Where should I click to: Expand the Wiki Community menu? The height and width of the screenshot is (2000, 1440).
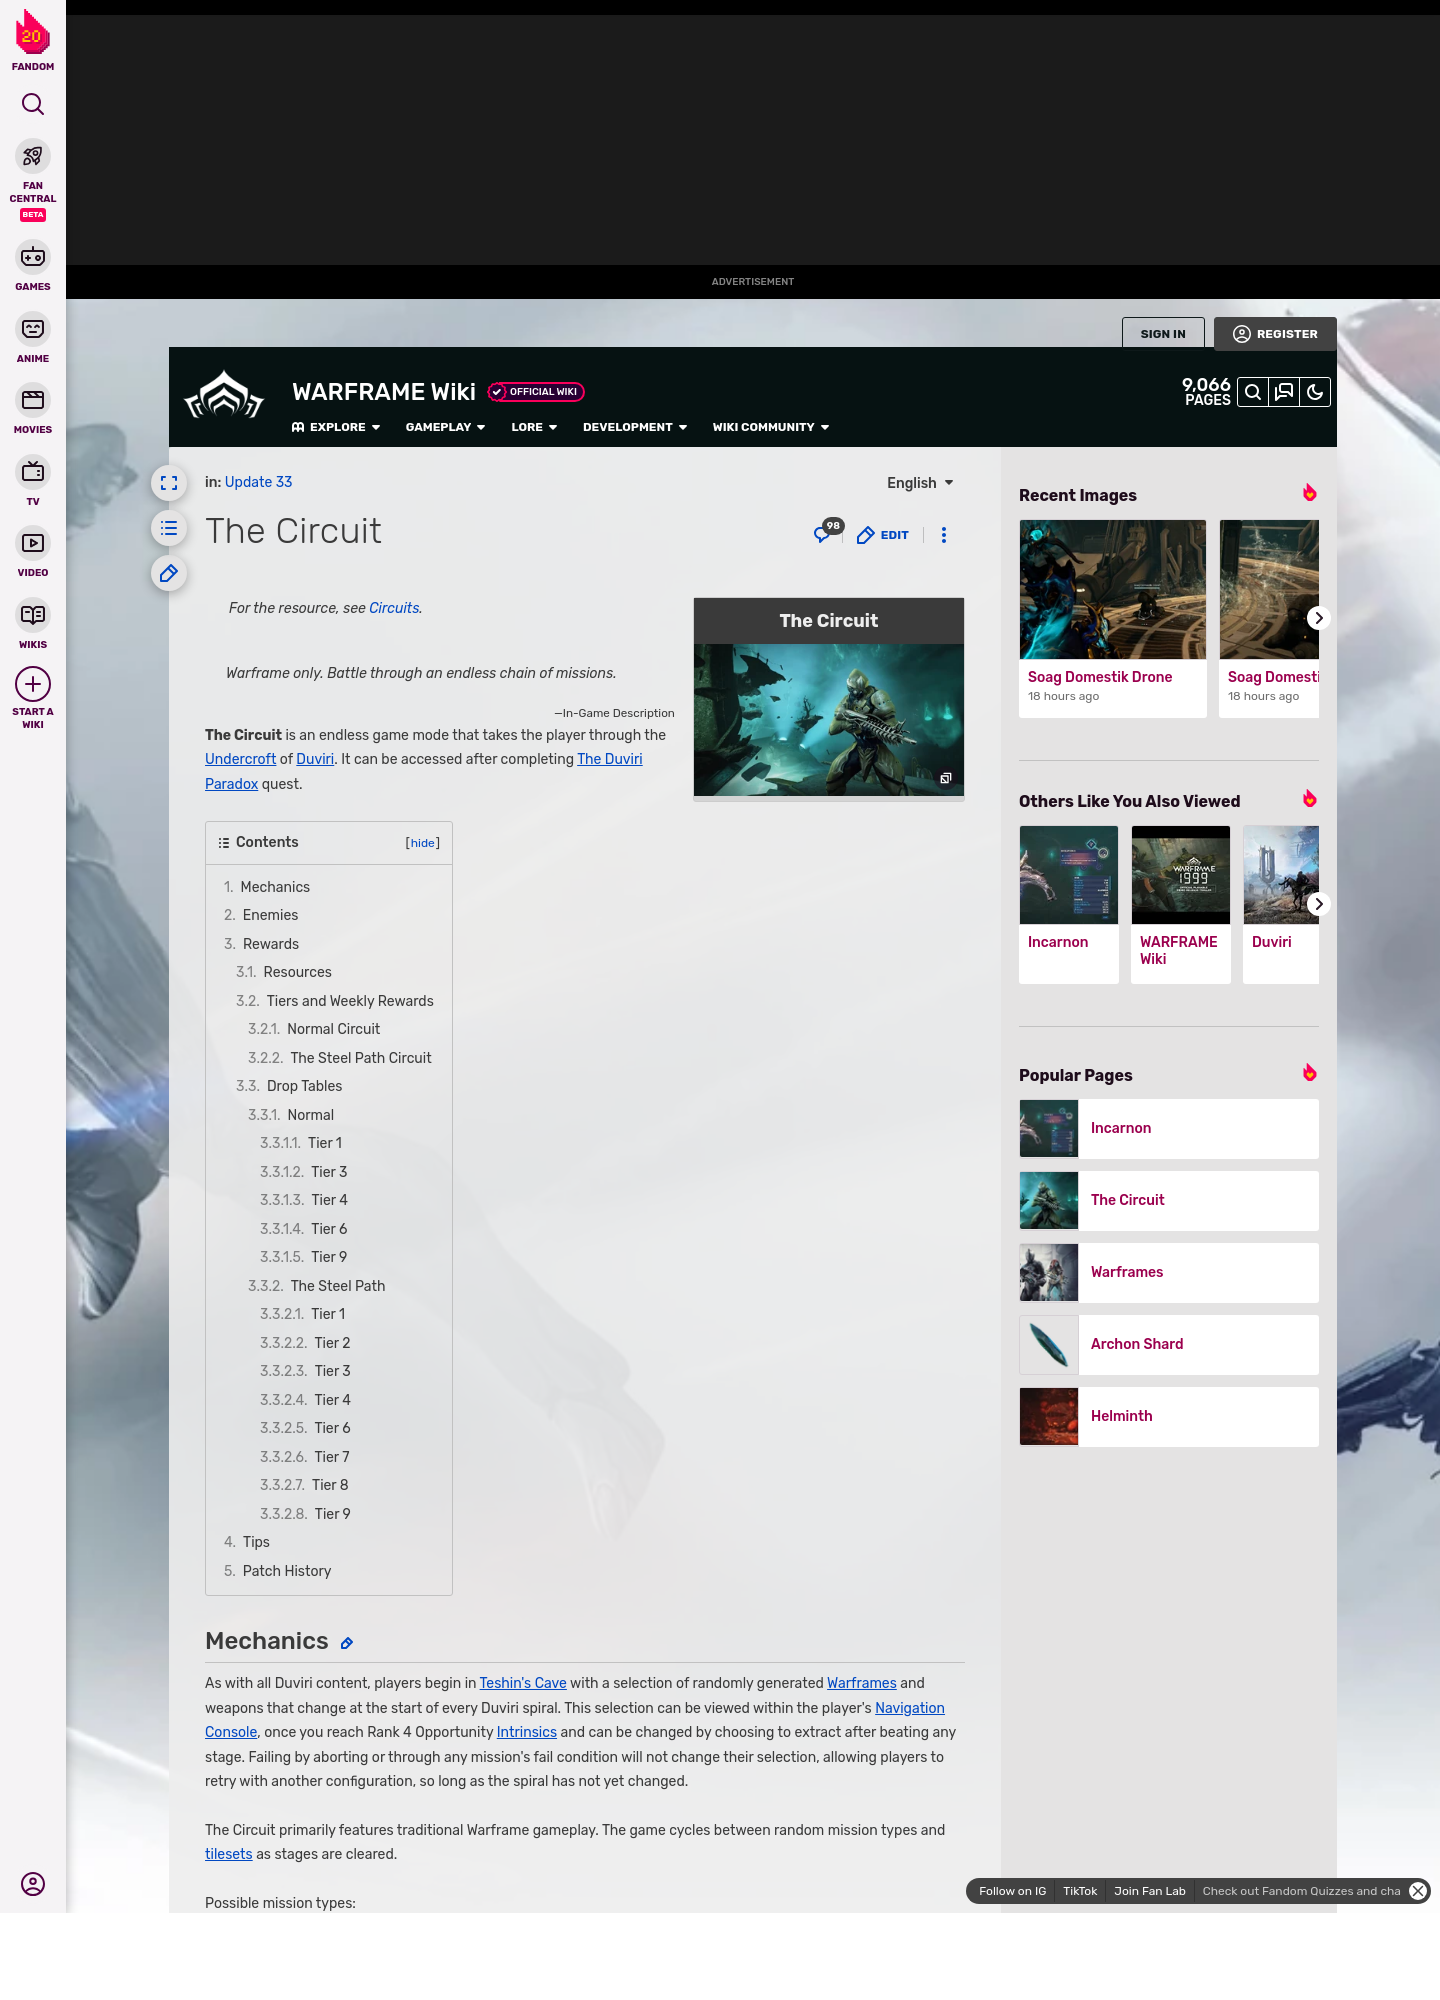click(x=771, y=427)
